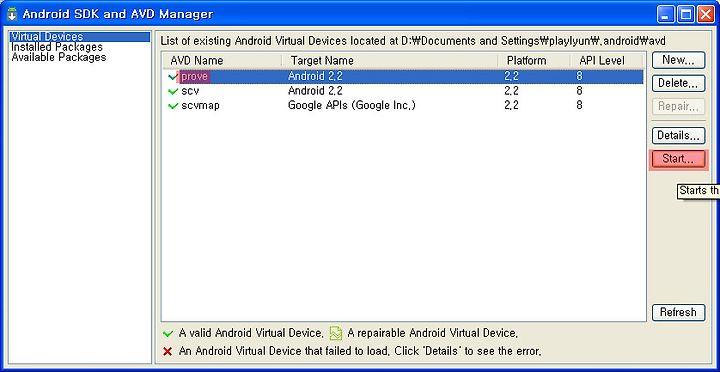The height and width of the screenshot is (372, 720).
Task: Click the green checkmark icon beside scv
Action: point(173,91)
